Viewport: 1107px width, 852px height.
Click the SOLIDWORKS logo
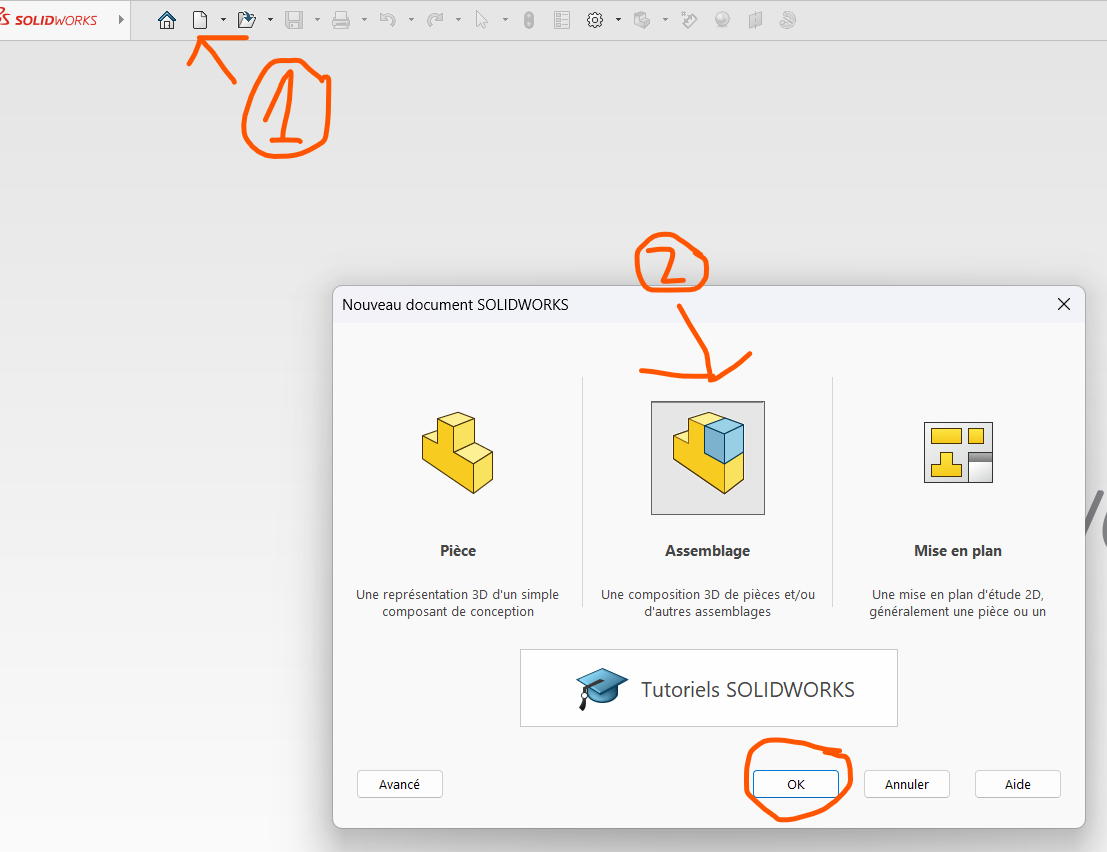(49, 19)
